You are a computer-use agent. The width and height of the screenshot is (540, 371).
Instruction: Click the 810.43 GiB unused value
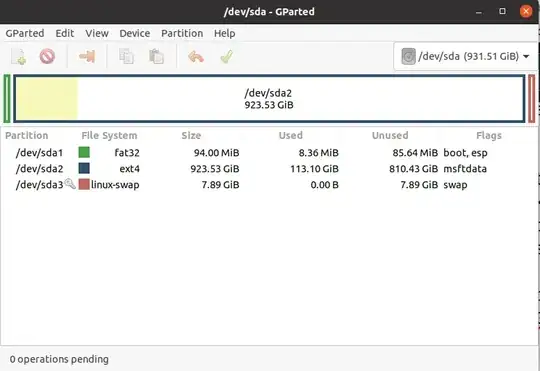pos(414,168)
